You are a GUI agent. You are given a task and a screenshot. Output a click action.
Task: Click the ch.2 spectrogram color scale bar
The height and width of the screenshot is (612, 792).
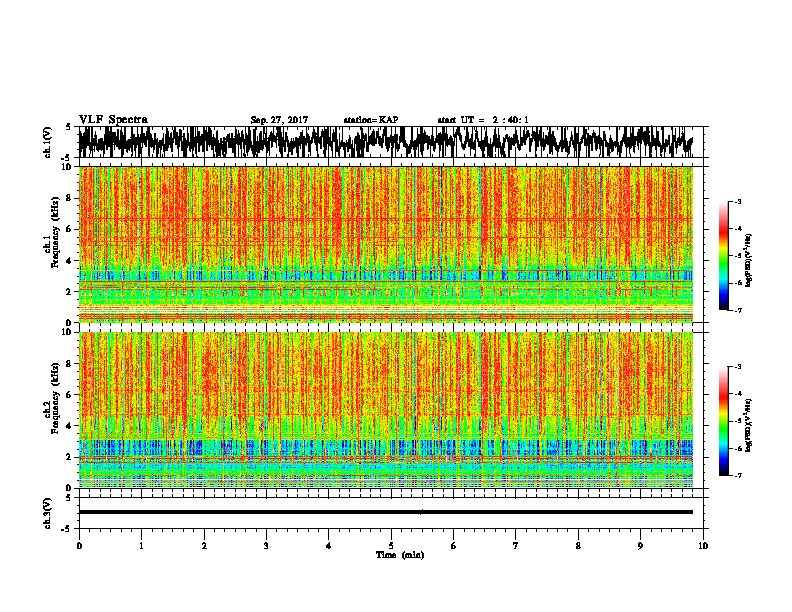click(x=724, y=421)
